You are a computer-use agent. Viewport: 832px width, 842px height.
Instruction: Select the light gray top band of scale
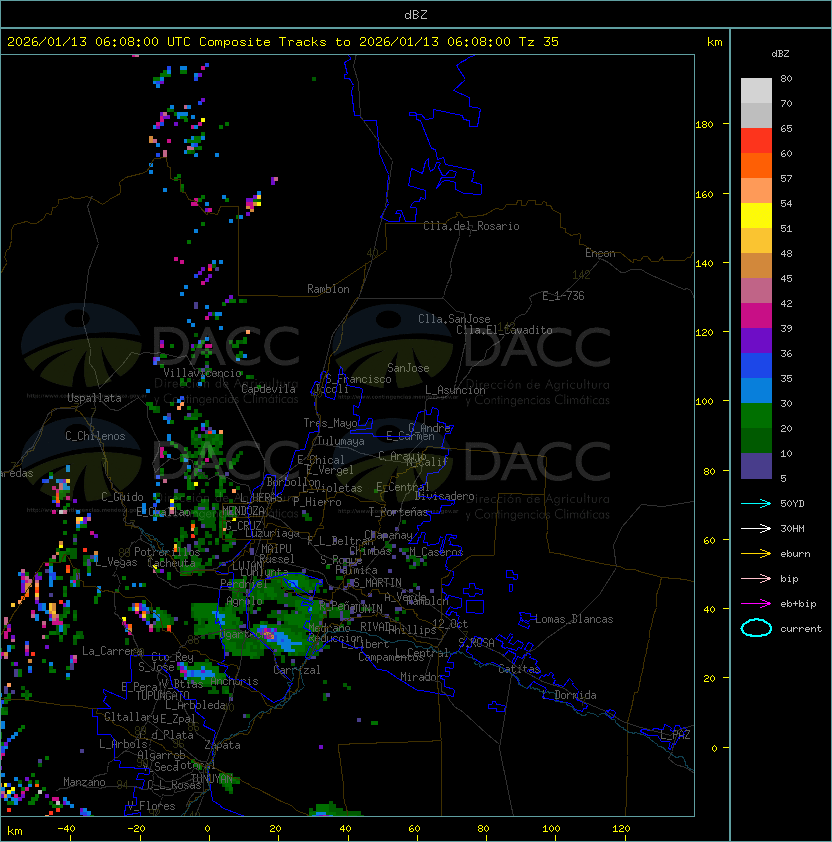756,91
